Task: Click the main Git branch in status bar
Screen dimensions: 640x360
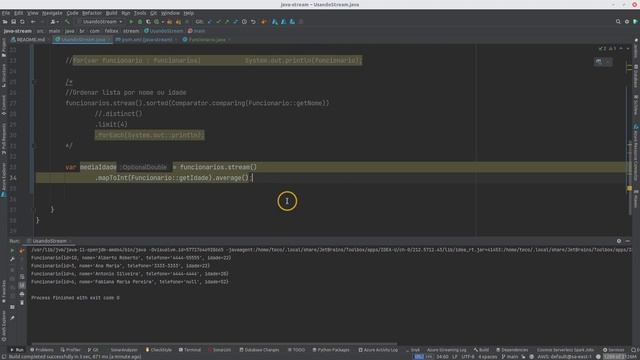Action: (x=509, y=357)
